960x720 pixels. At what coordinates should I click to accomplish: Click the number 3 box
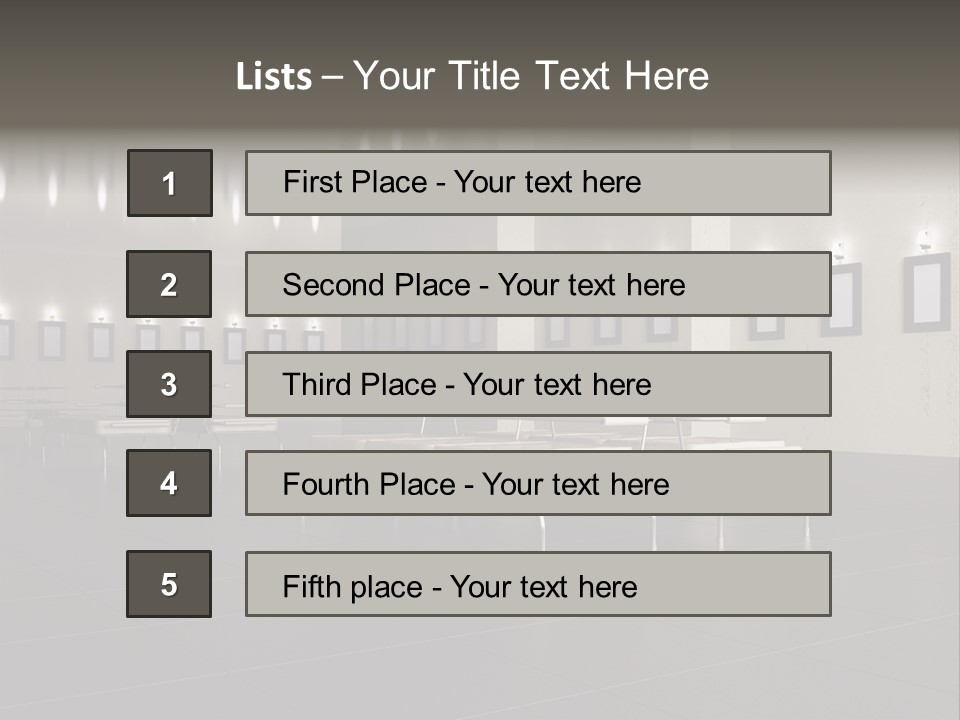tap(169, 384)
